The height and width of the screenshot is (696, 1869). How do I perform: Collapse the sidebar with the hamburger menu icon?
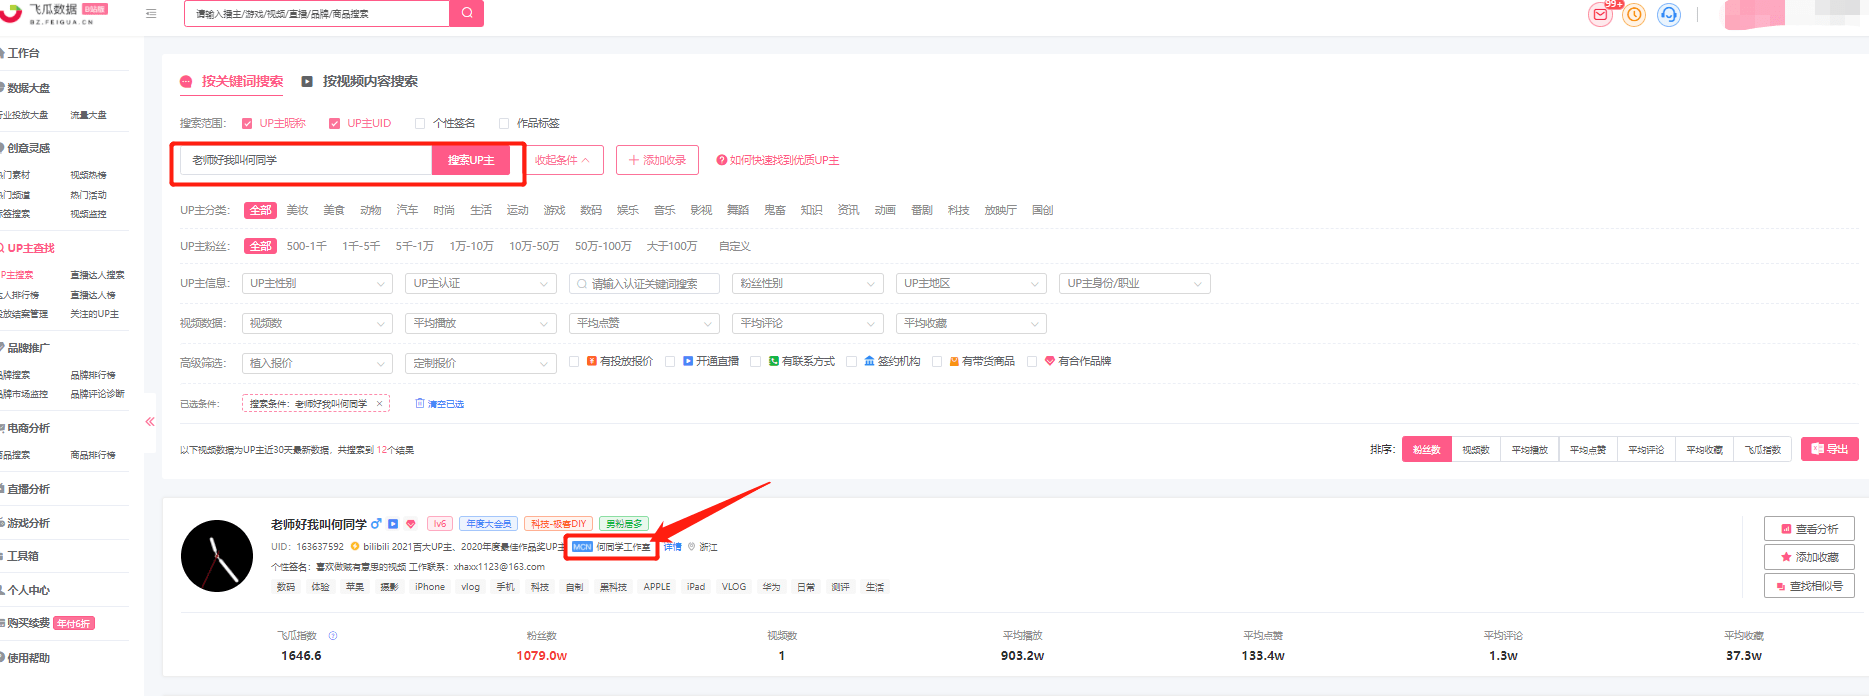(x=151, y=14)
